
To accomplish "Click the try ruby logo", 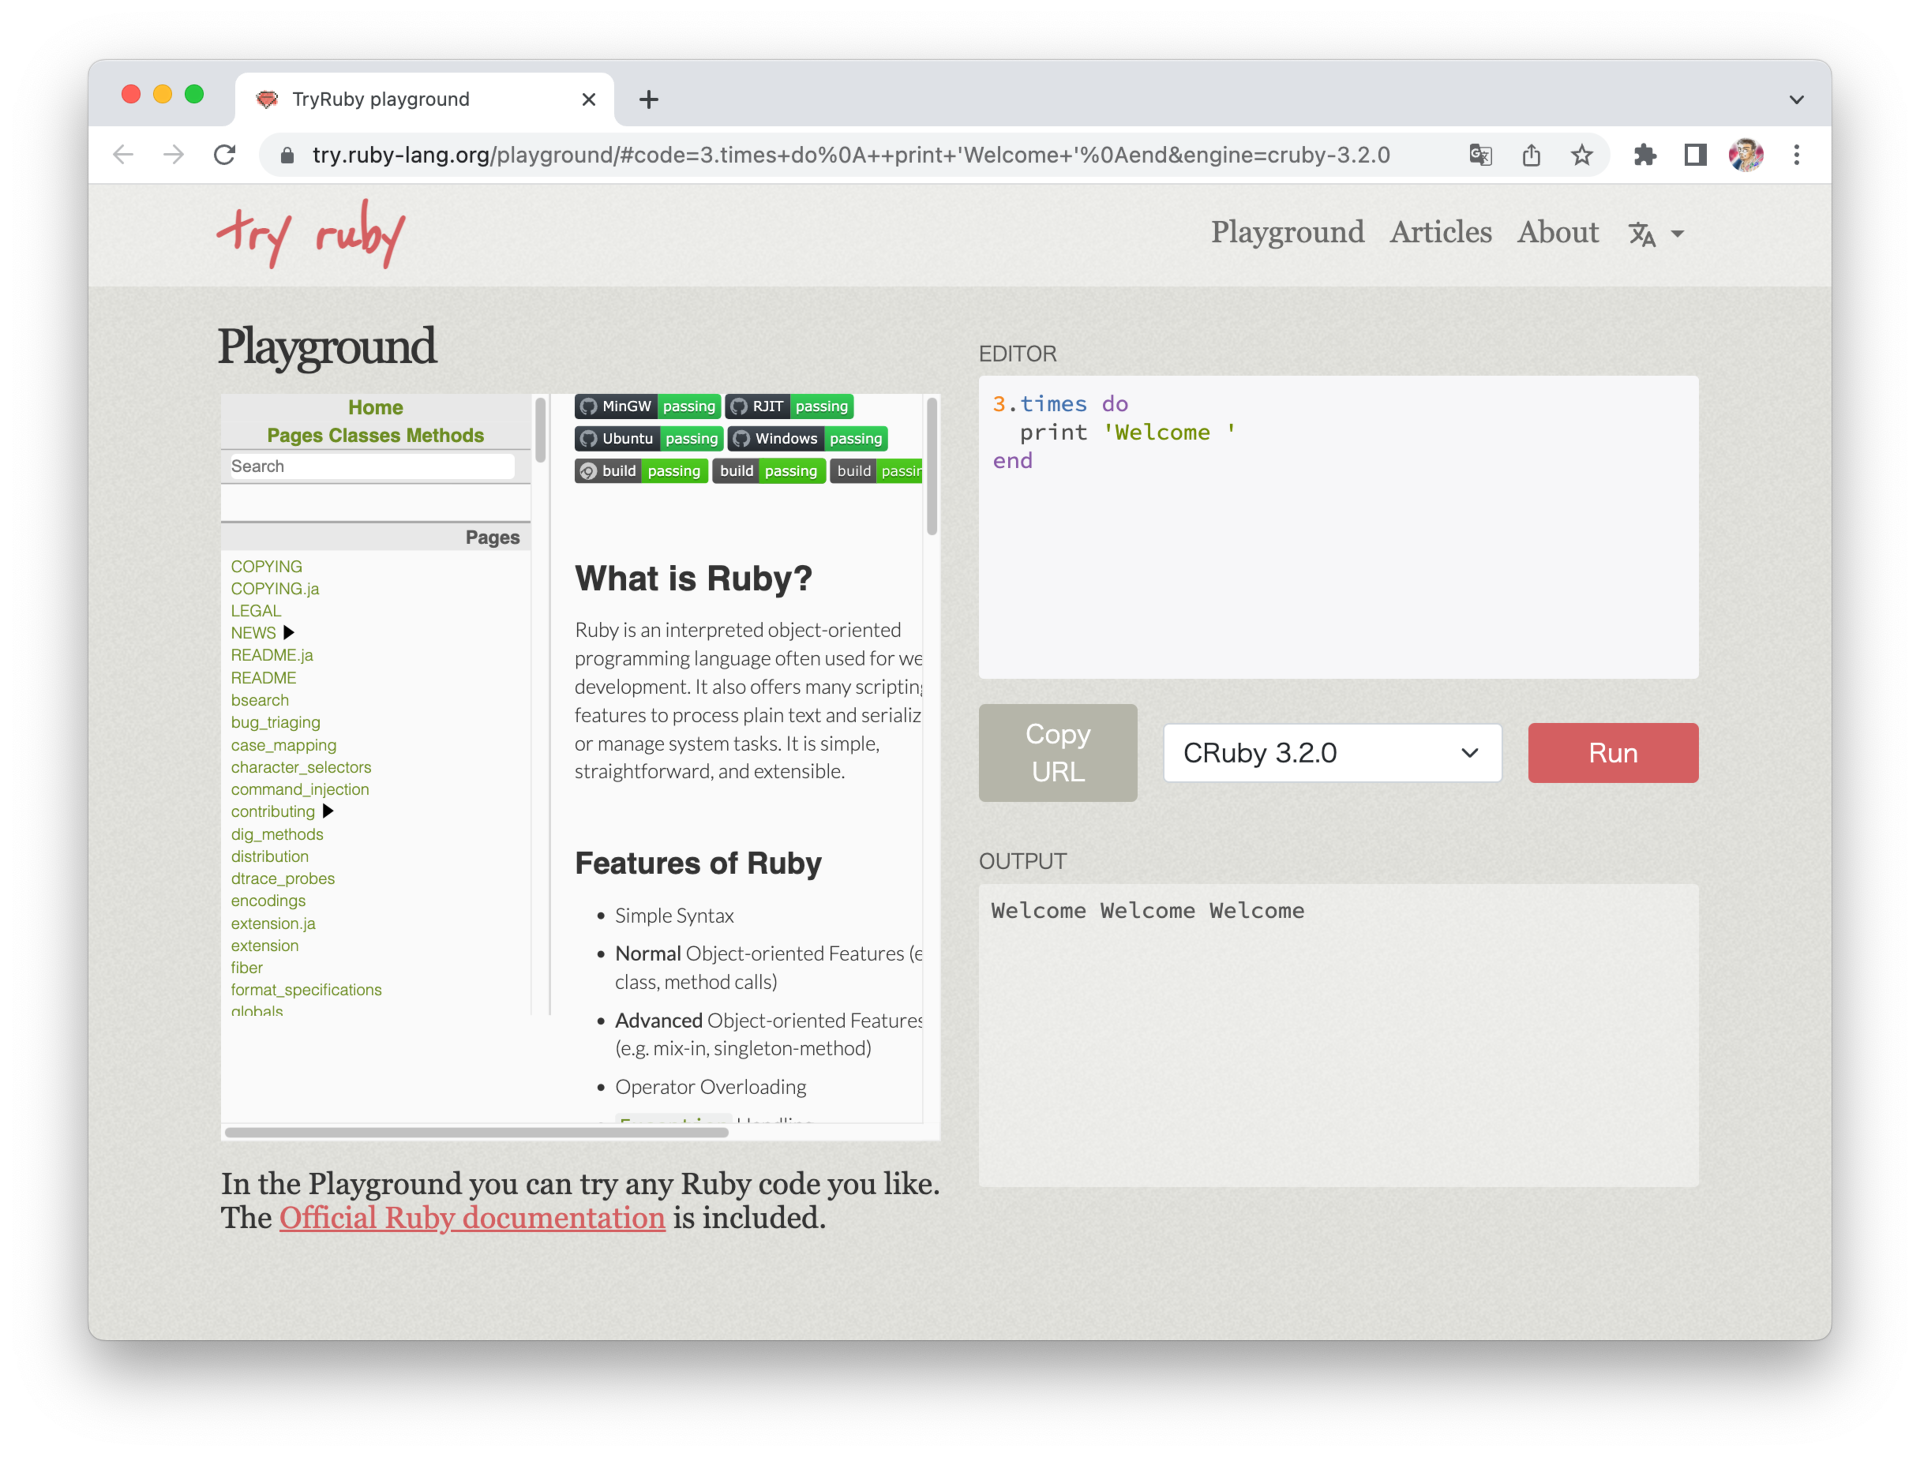I will tap(309, 233).
